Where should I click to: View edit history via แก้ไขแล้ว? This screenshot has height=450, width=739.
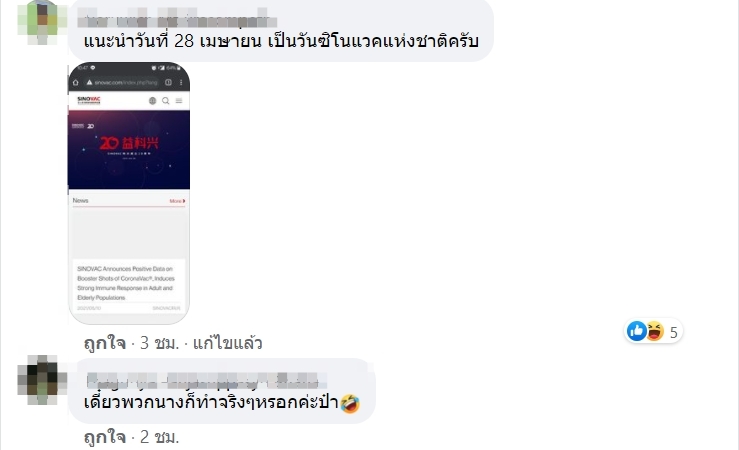point(228,343)
